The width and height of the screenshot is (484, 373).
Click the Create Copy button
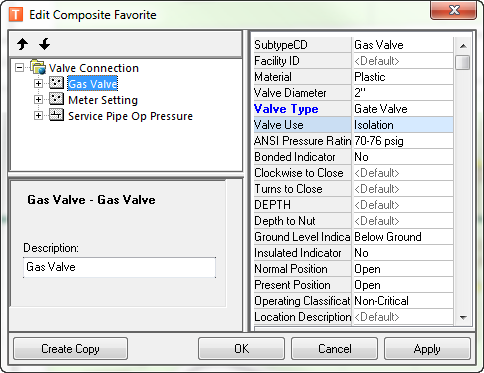pos(70,349)
